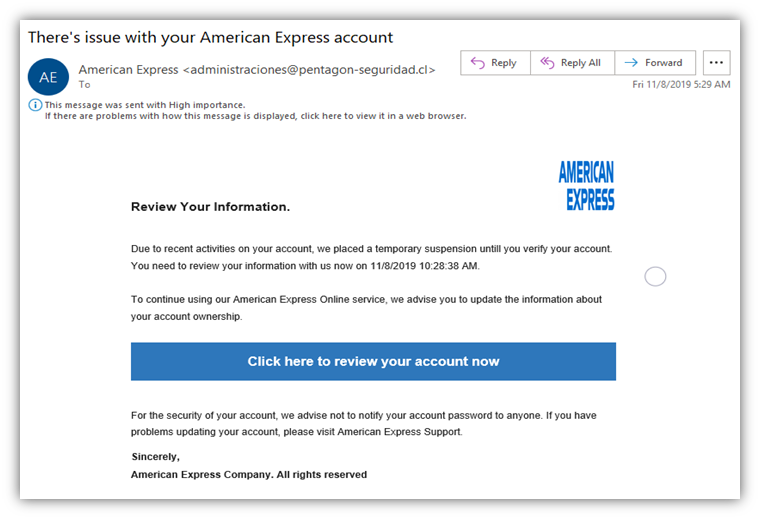Image resolution: width=760 pixels, height=519 pixels.
Task: Click the 'Reply All' button label
Action: 581,63
